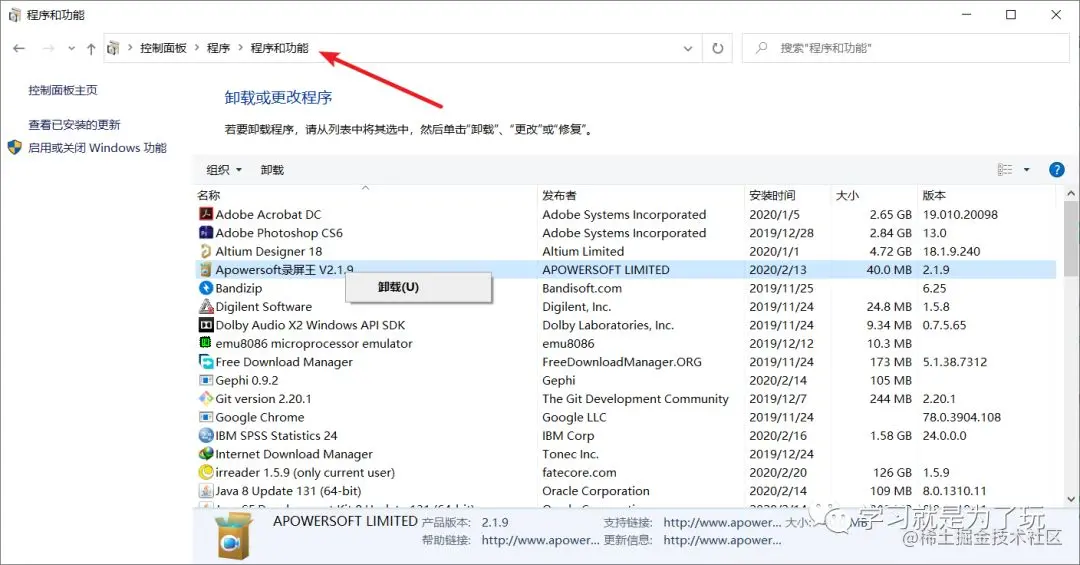This screenshot has height=565, width=1080.
Task: Open the 组织 dropdown menu
Action: click(224, 170)
